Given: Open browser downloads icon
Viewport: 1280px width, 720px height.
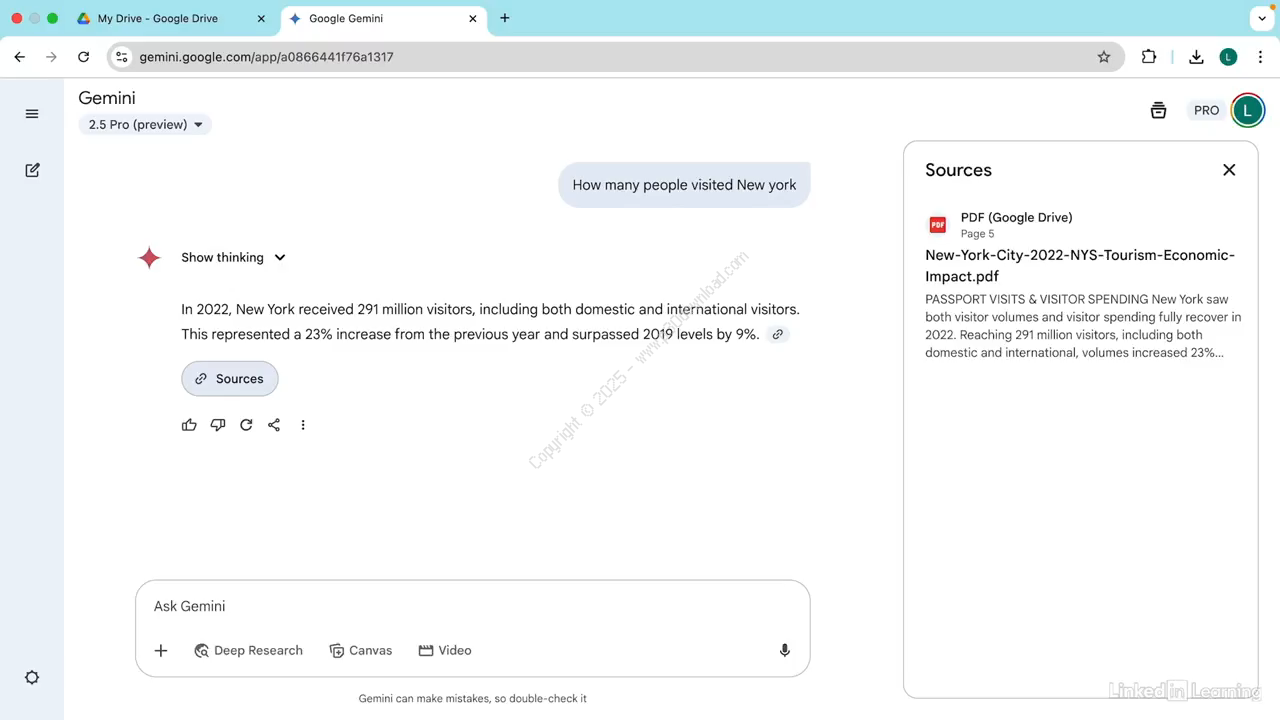Looking at the screenshot, I should (1196, 57).
